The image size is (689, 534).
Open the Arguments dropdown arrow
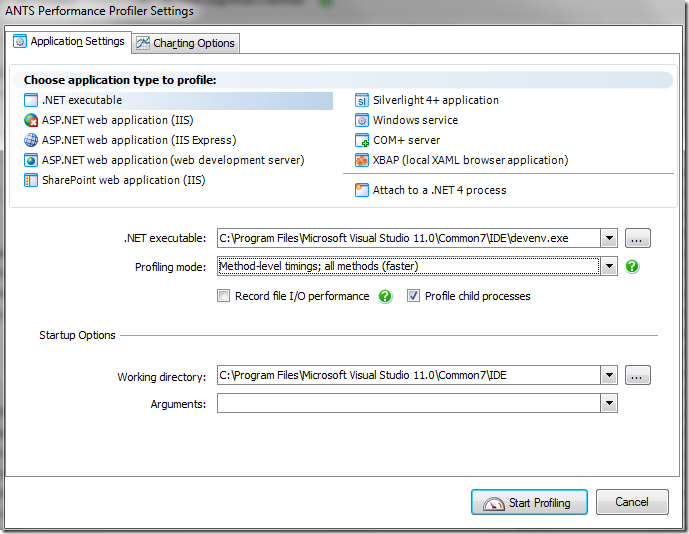click(609, 403)
